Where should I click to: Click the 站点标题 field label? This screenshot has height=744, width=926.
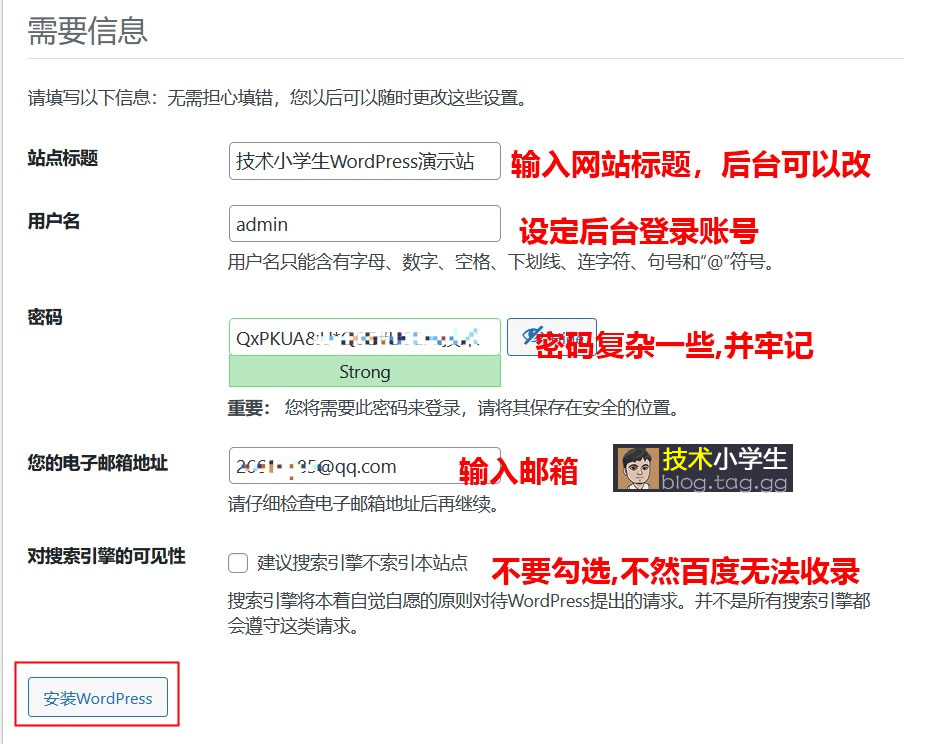coord(63,158)
